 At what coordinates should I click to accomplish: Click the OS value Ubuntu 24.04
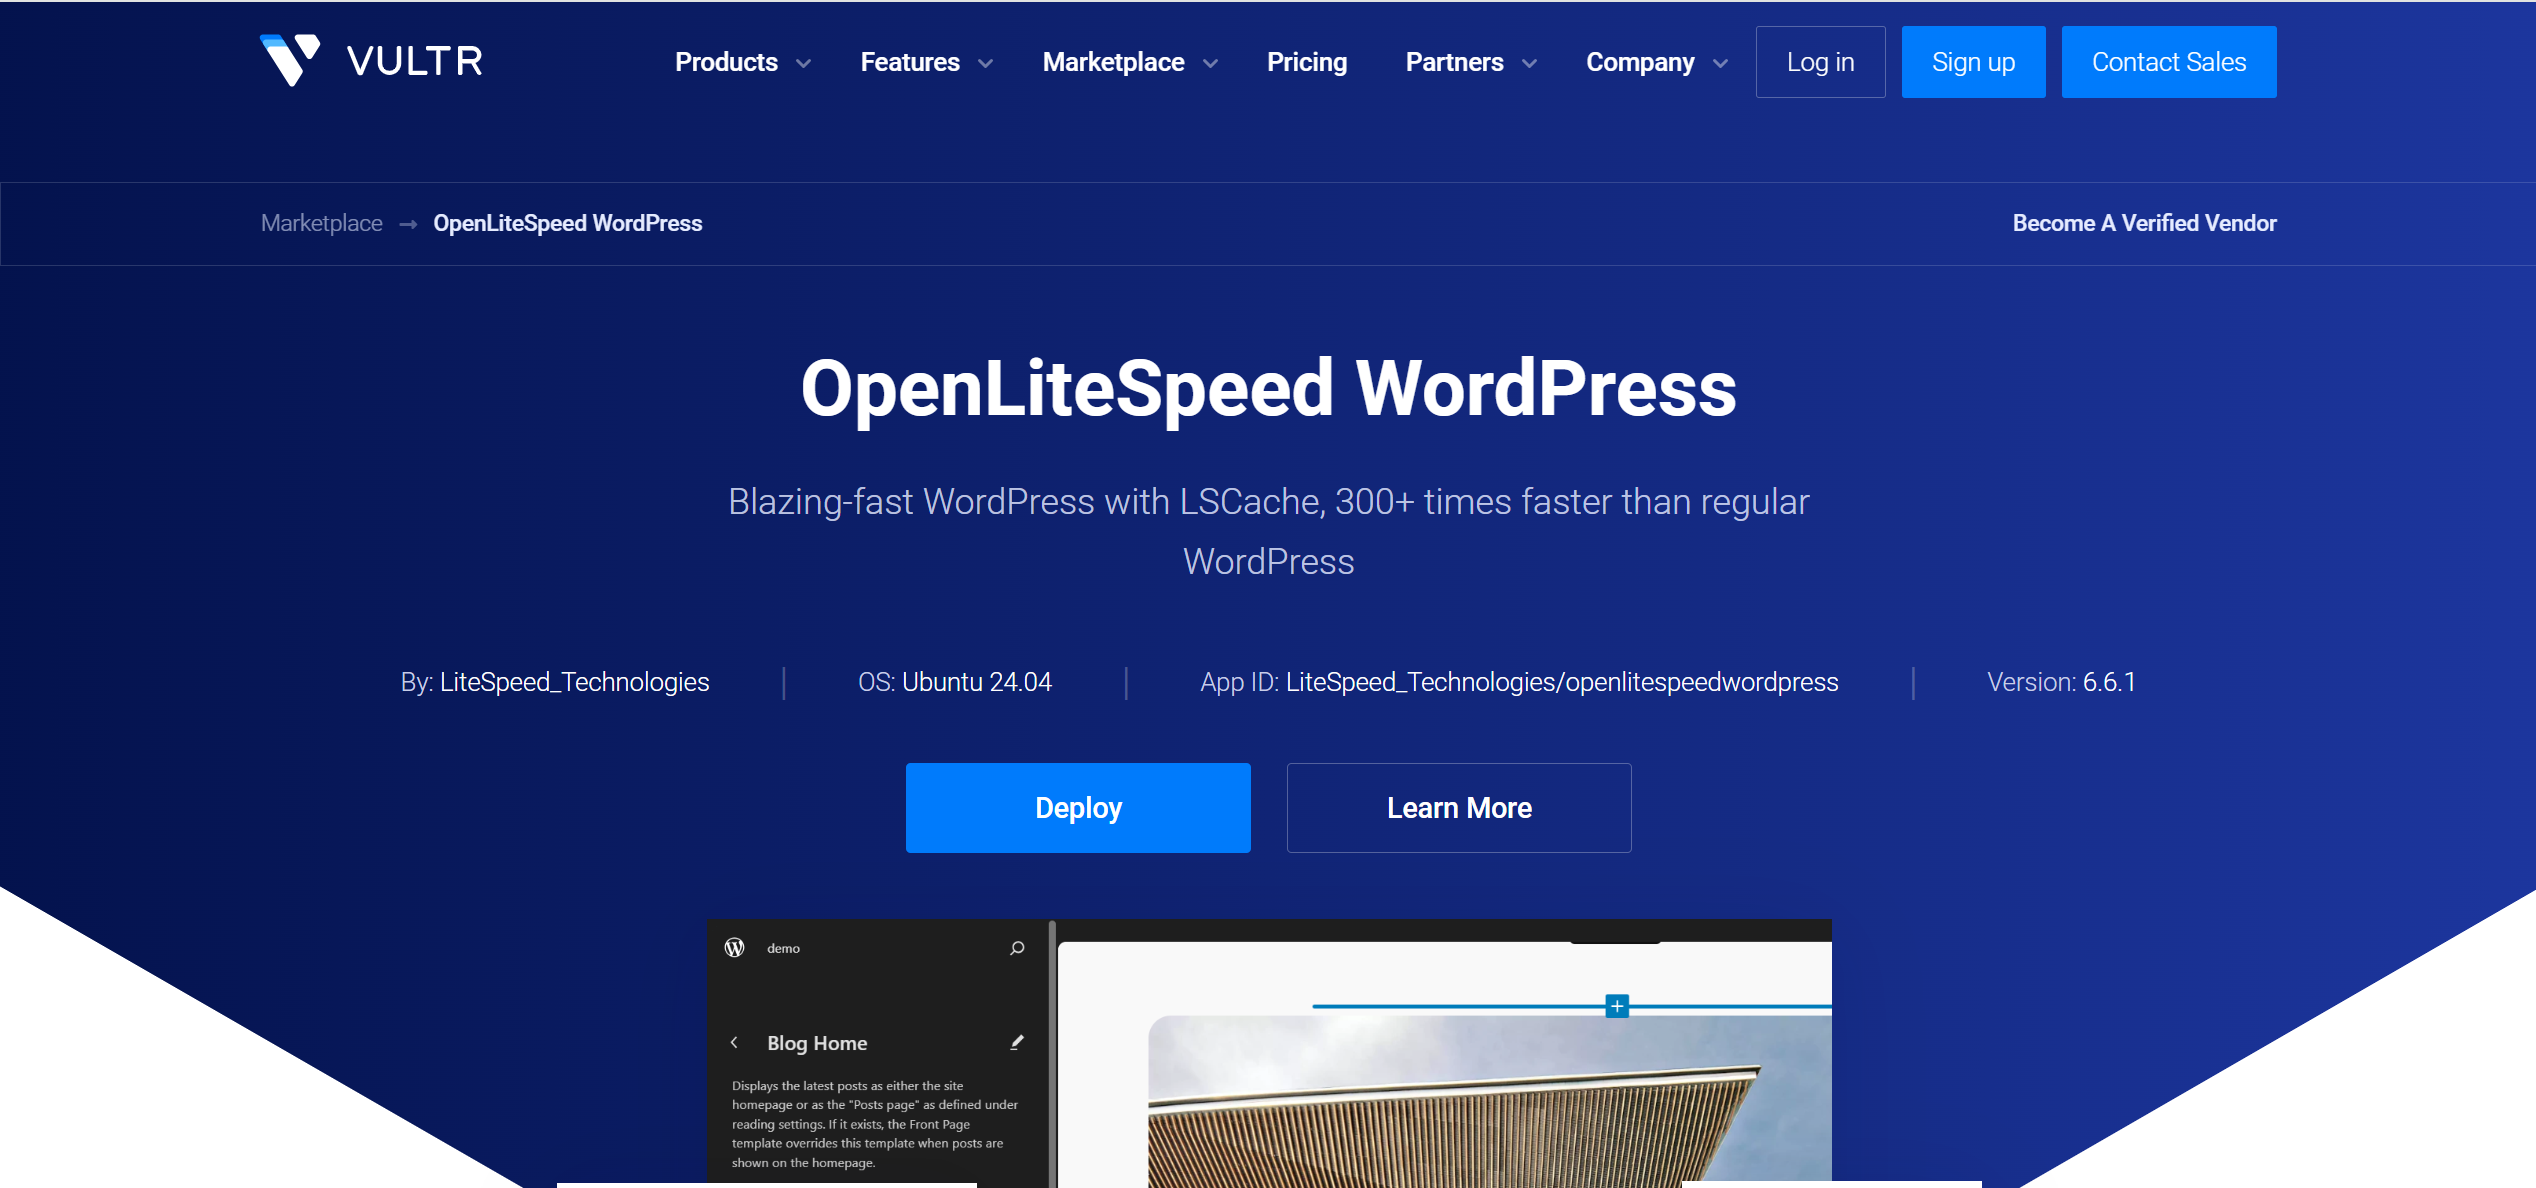coord(977,682)
